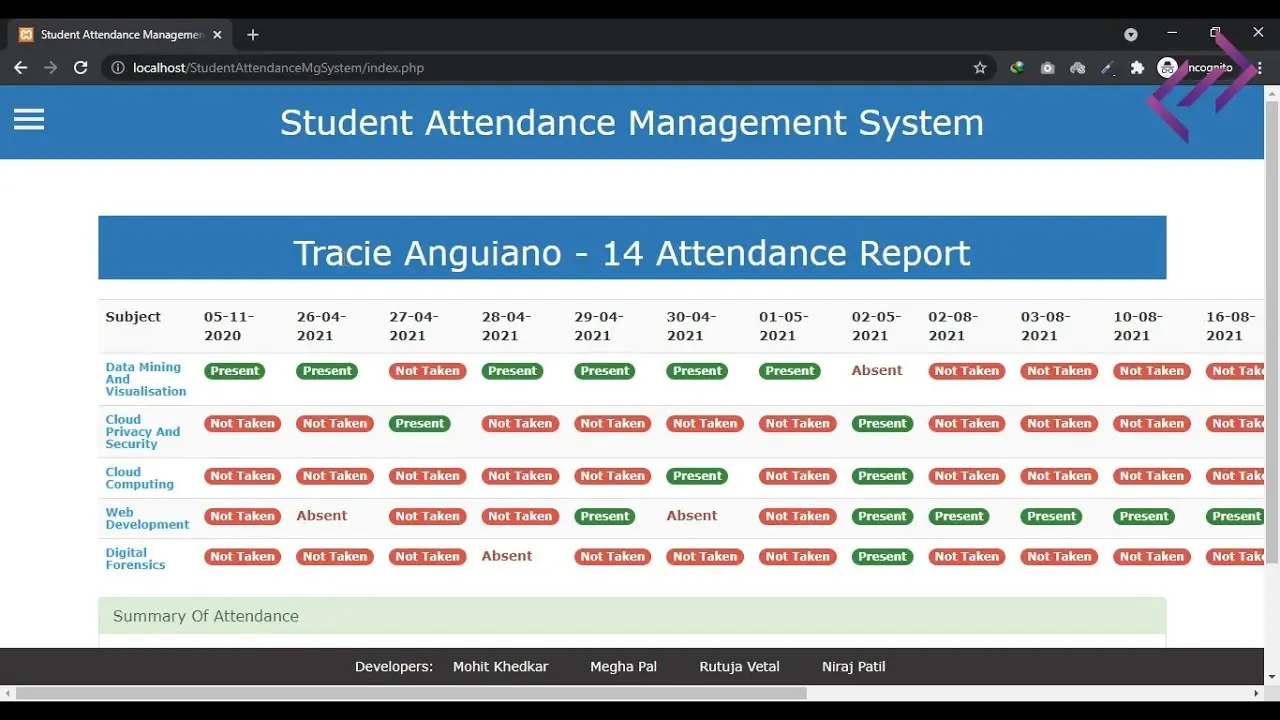Click the horizontal scrollbar left arrow
This screenshot has width=1280, height=720.
point(8,693)
